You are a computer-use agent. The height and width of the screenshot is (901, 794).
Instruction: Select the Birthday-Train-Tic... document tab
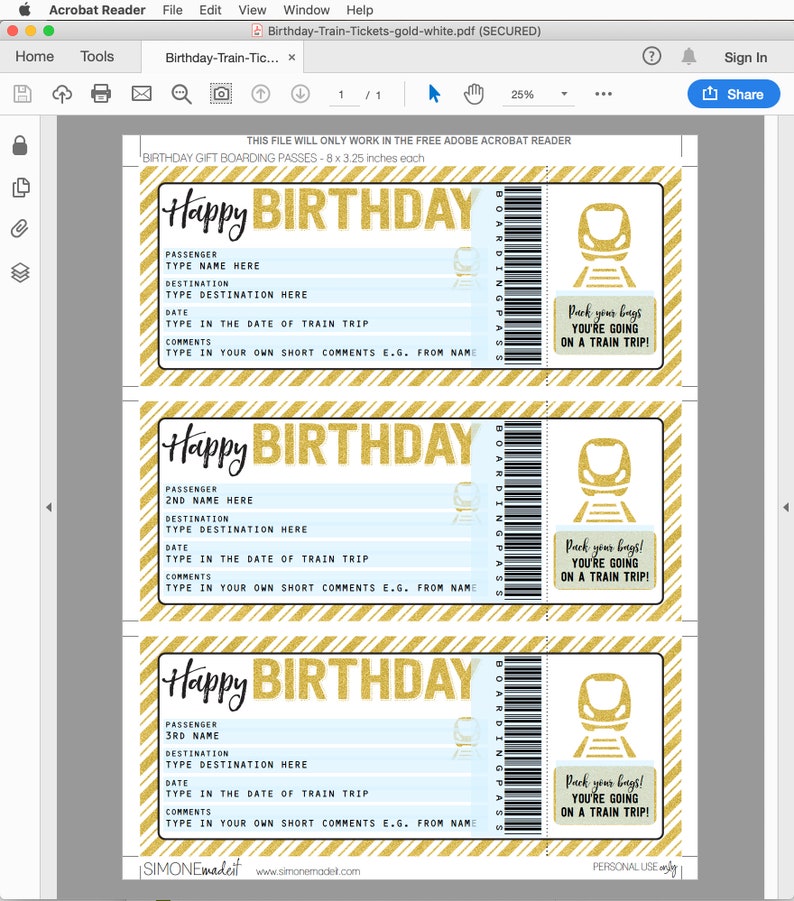[x=222, y=57]
